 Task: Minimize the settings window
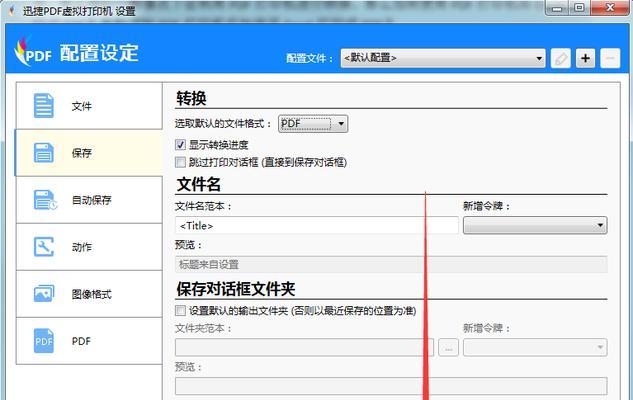(557, 8)
